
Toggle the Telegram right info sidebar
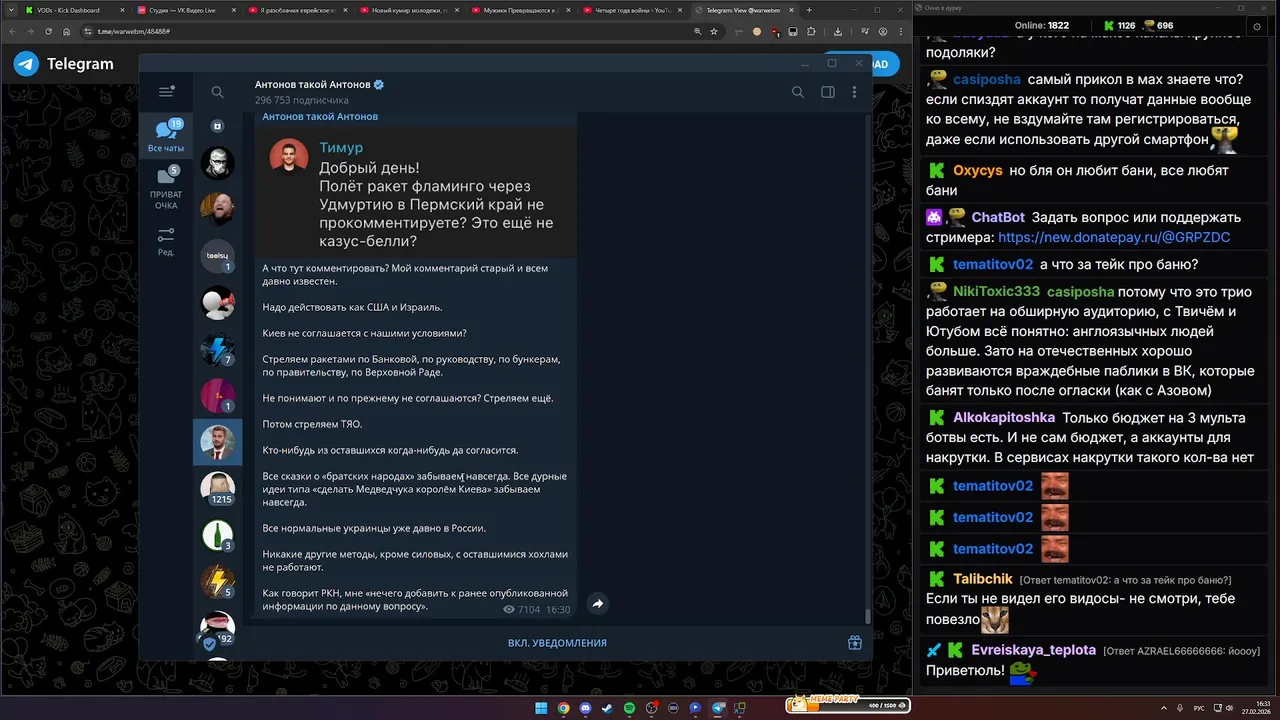828,92
